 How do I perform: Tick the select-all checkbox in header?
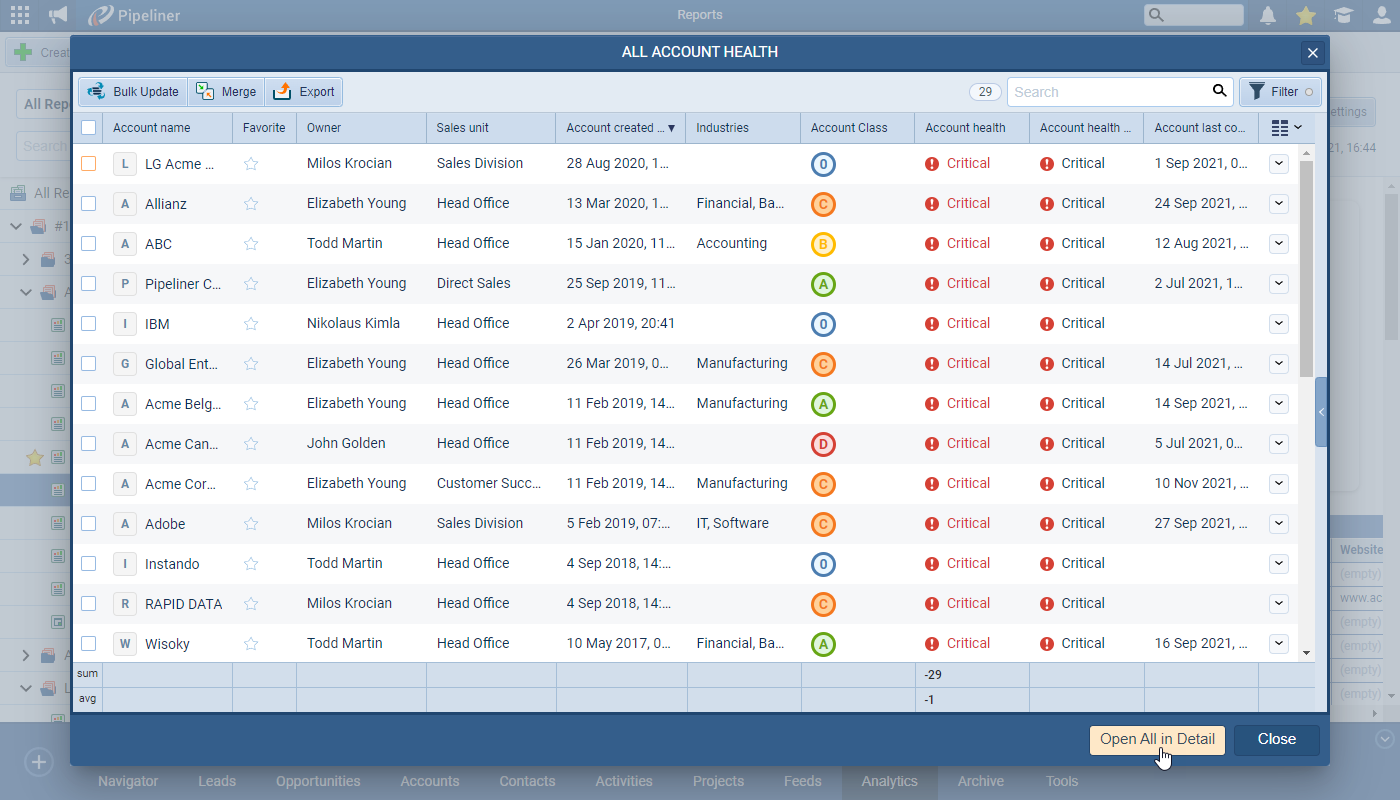[x=89, y=128]
